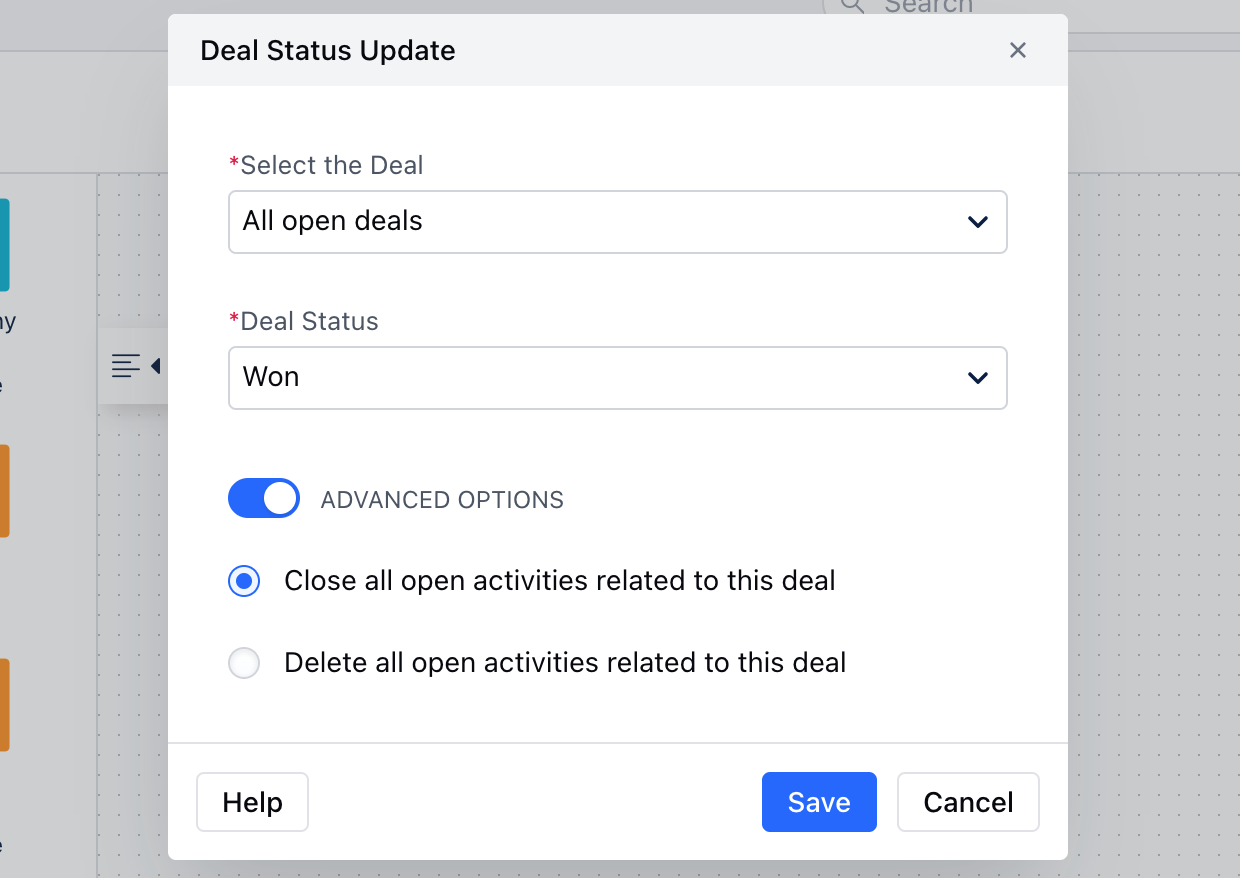1240x878 pixels.
Task: Select 'Delete all open activities' radio button
Action: pos(244,663)
